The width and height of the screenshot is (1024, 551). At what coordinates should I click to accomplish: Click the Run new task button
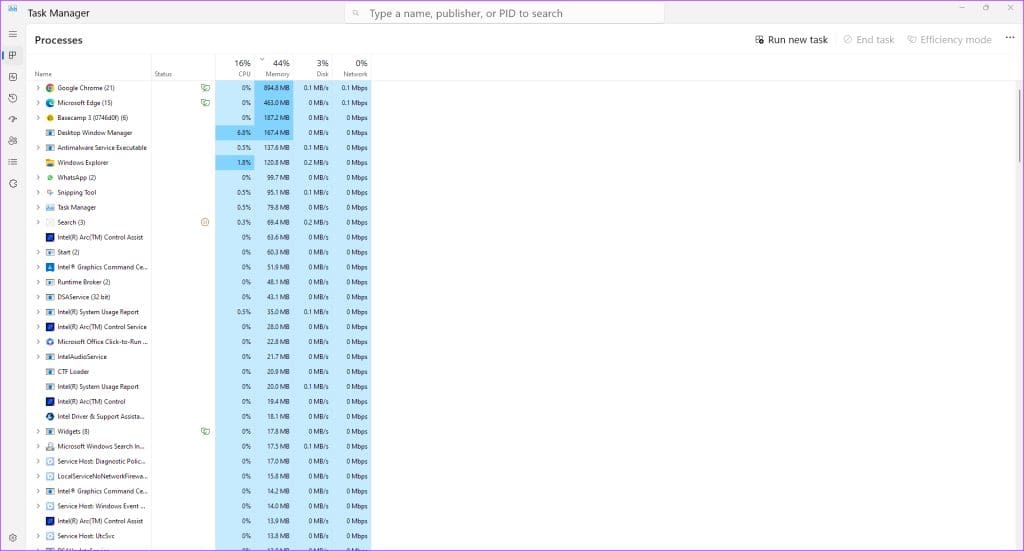[x=791, y=40]
